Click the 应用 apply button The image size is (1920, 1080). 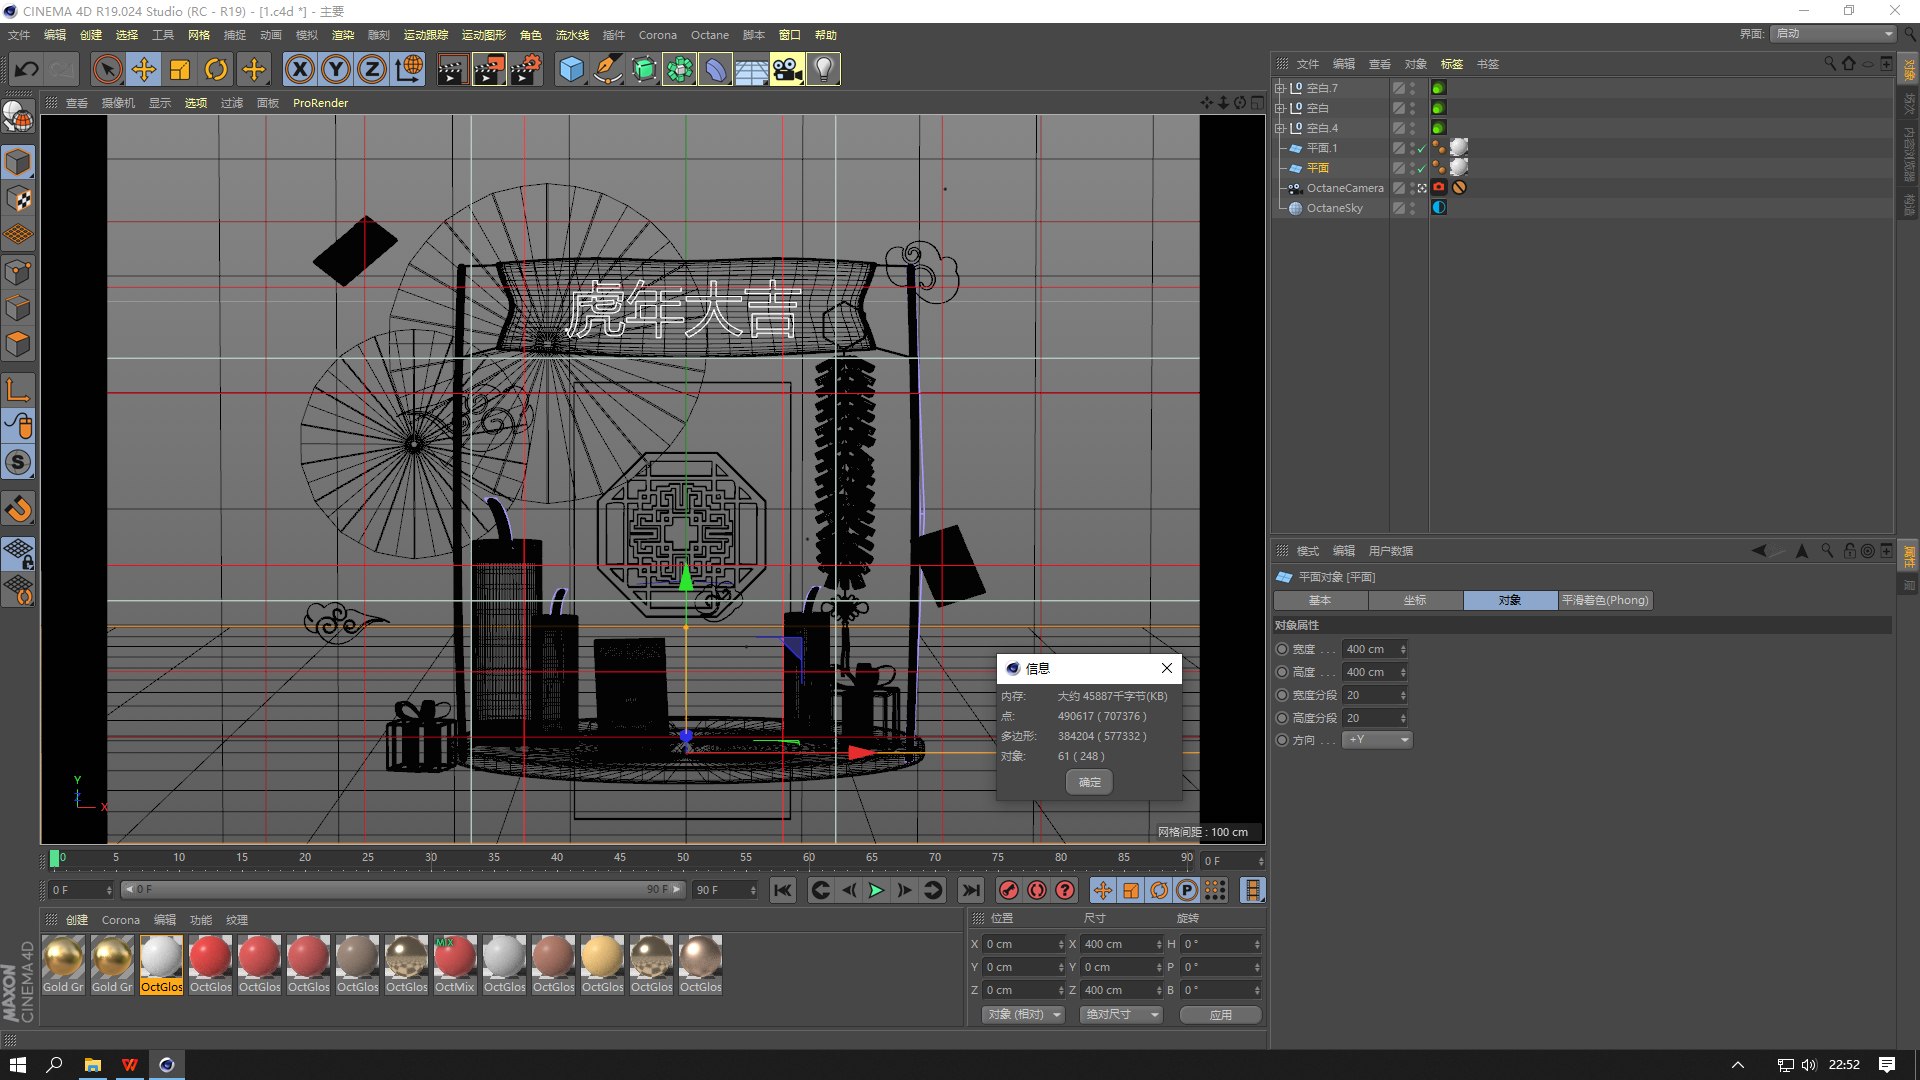1220,1014
